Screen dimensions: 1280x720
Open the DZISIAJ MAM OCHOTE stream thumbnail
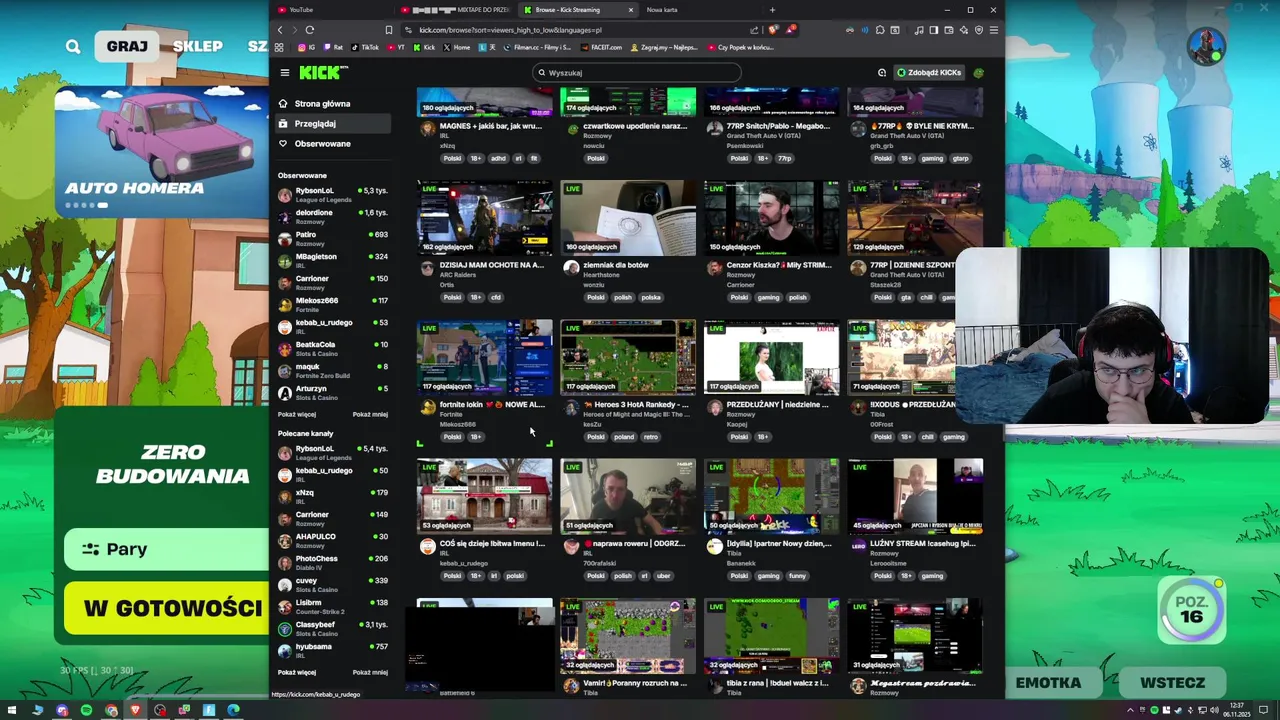pyautogui.click(x=485, y=218)
